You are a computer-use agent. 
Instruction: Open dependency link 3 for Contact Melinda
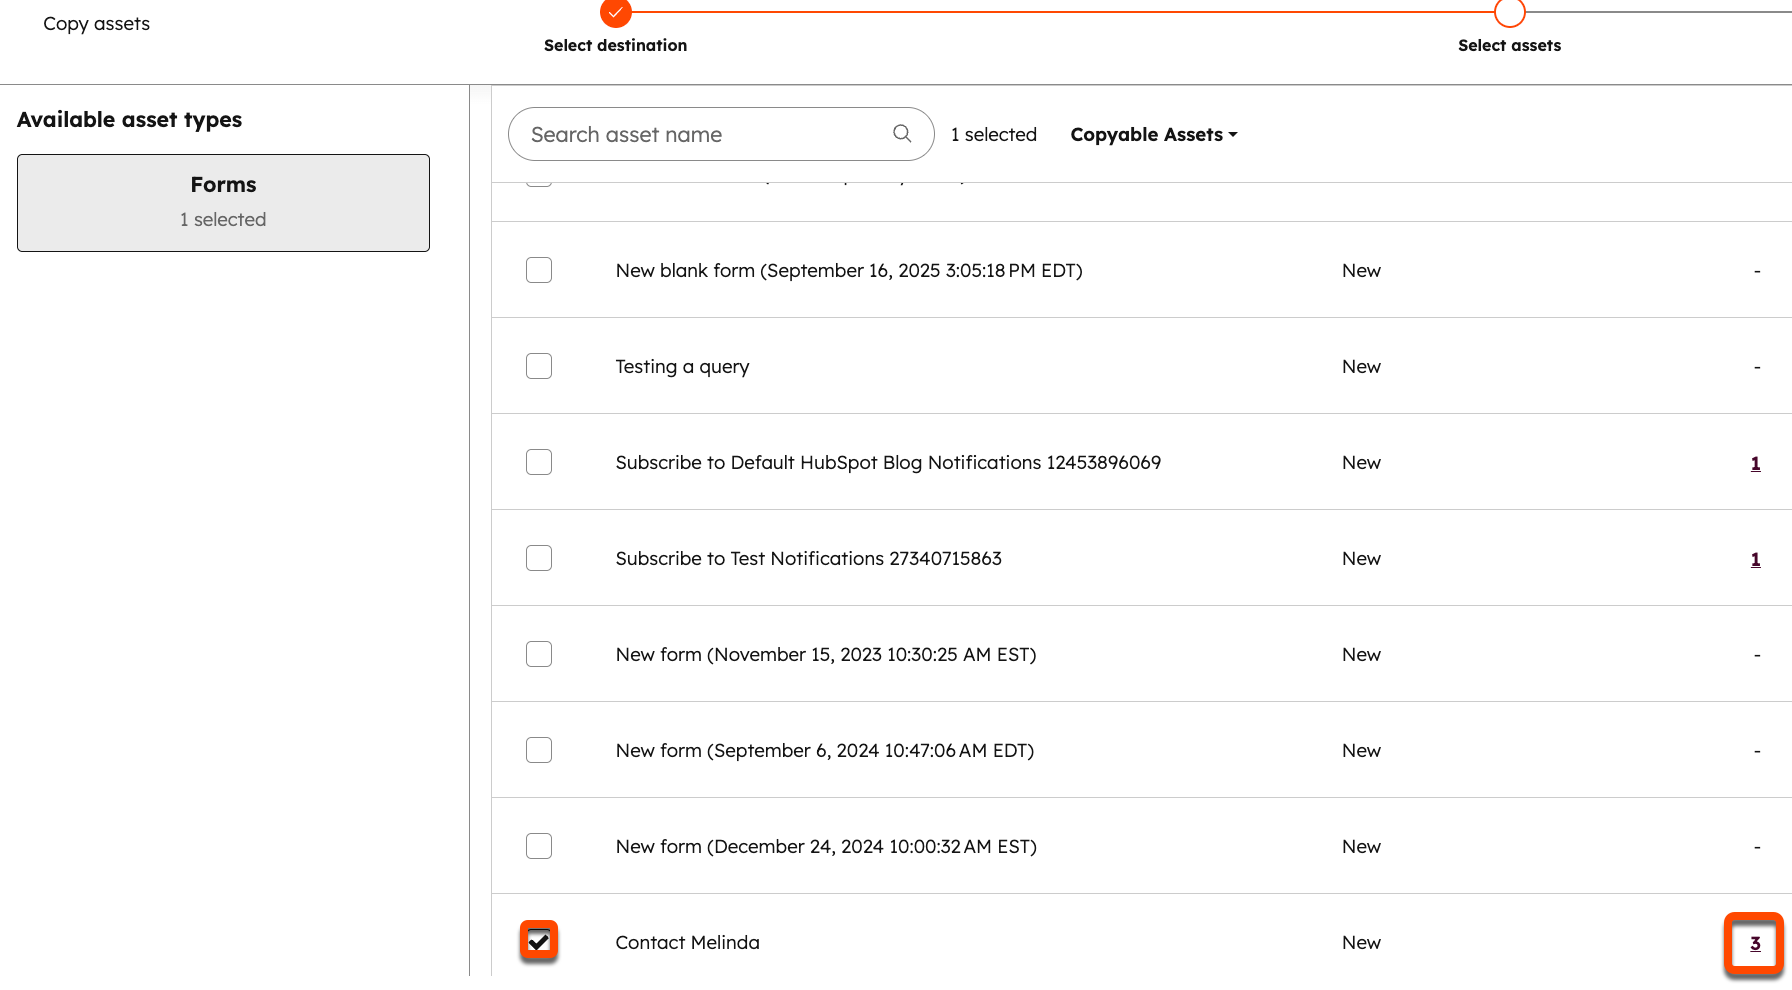(1755, 943)
